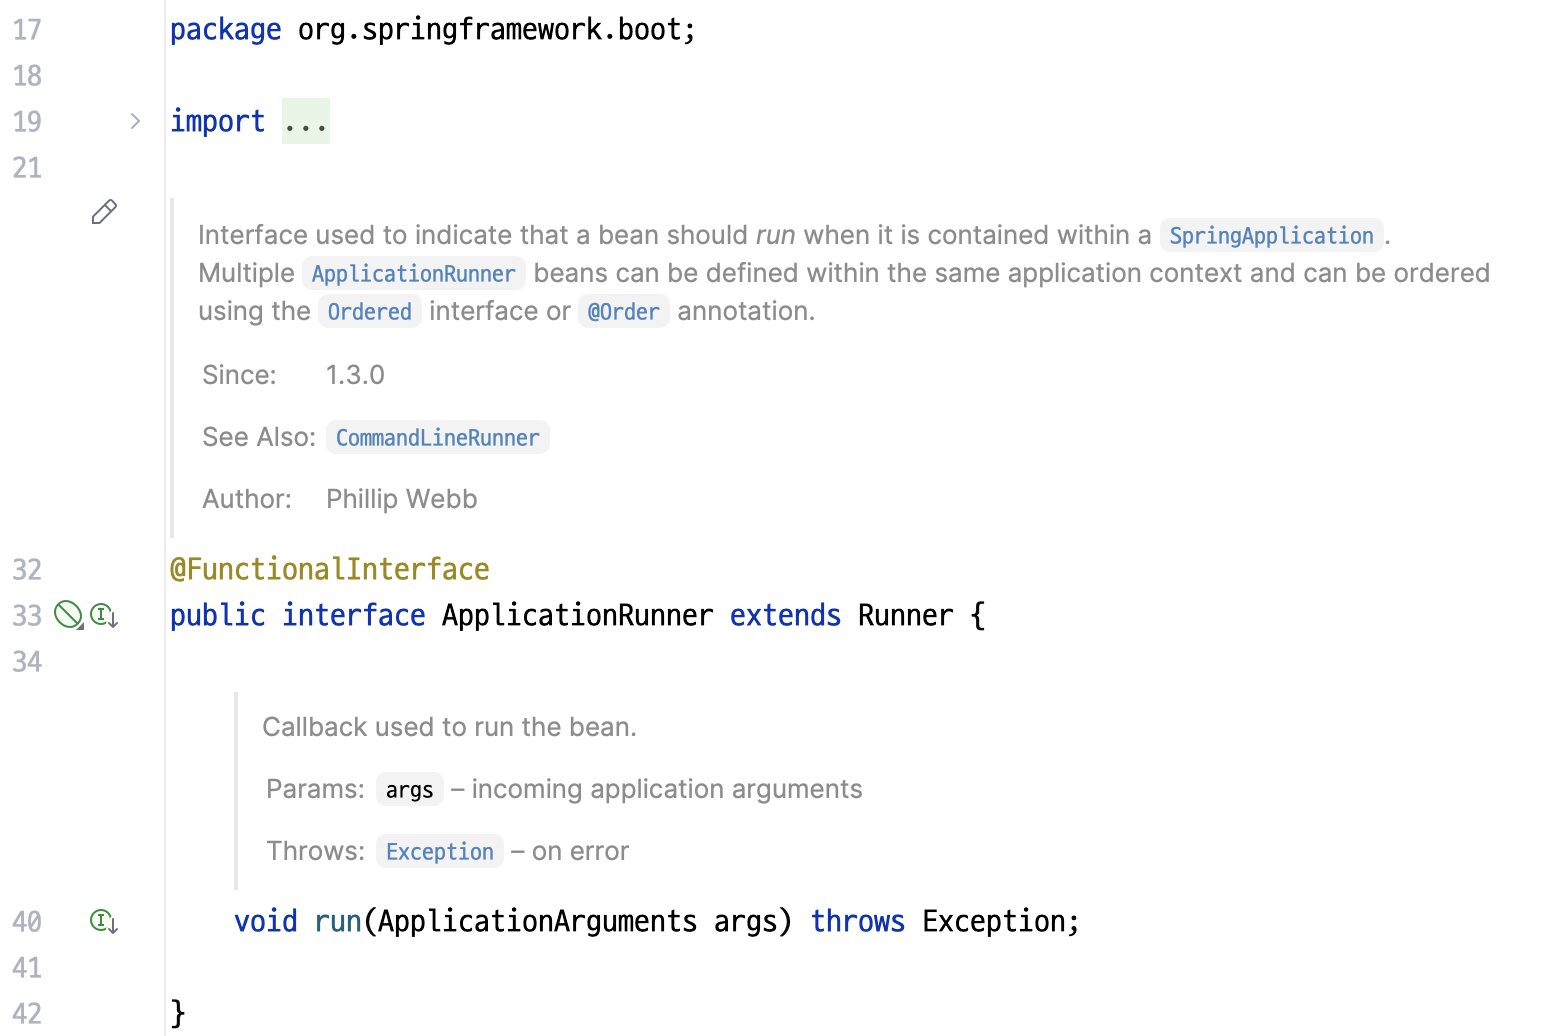Viewport: 1552px width, 1036px height.
Task: Navigate to the Ordered interface link
Action: coord(369,311)
